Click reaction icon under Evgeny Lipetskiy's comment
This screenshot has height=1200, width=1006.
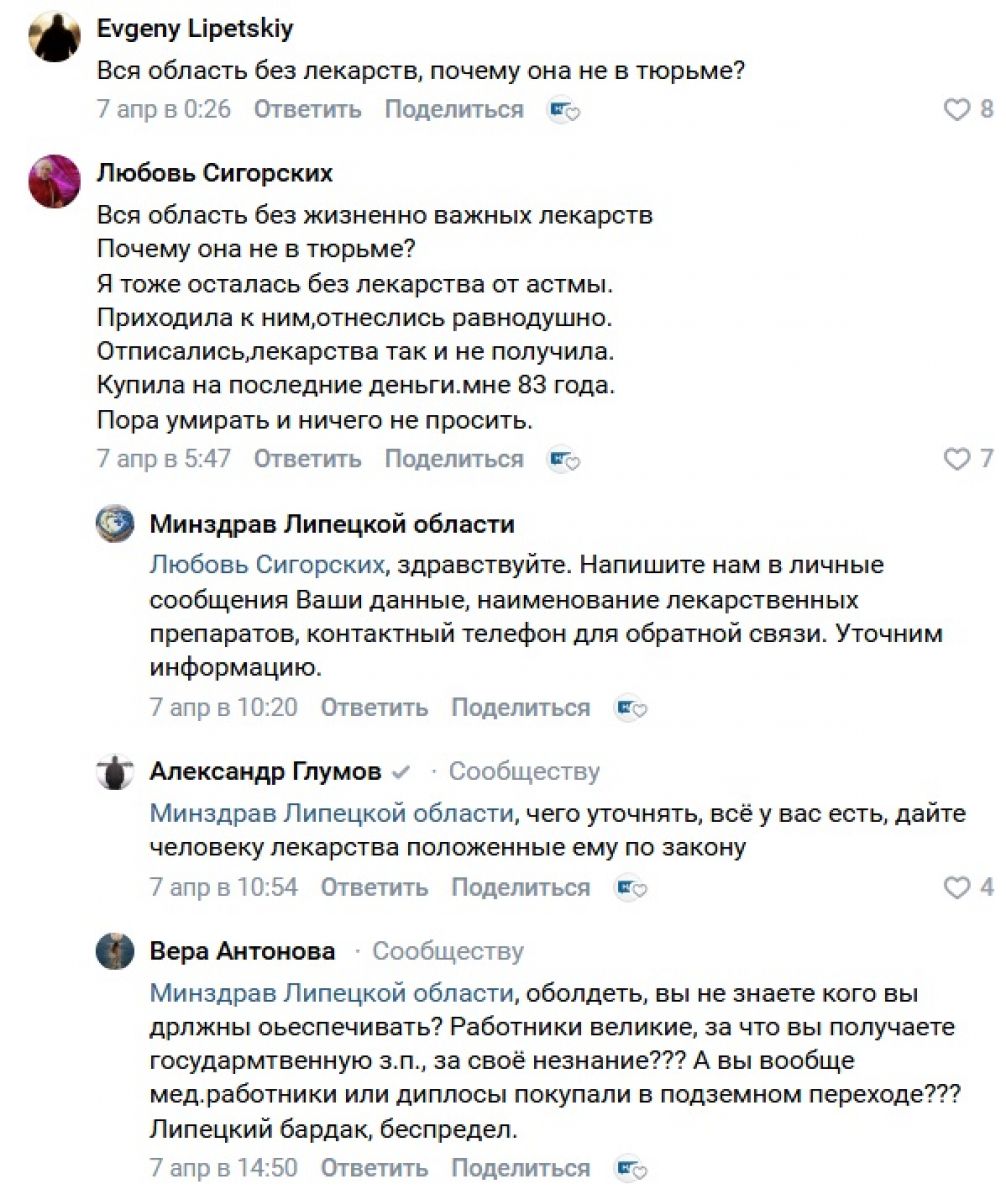pos(564,110)
